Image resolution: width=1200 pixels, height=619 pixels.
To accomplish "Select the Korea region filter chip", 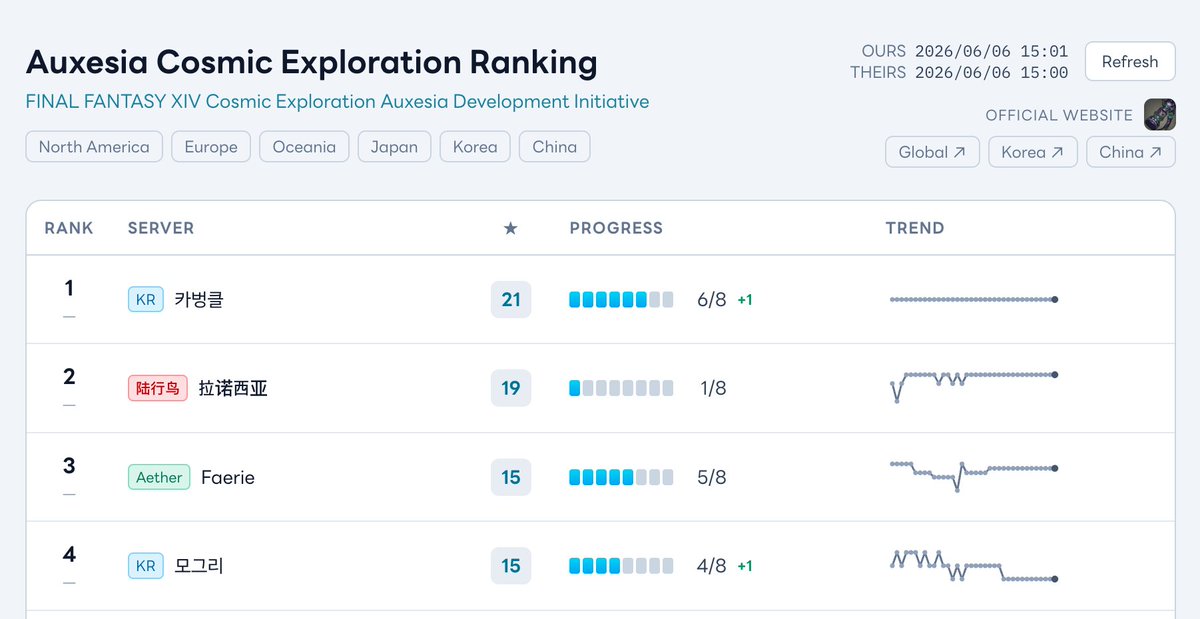I will (x=475, y=147).
